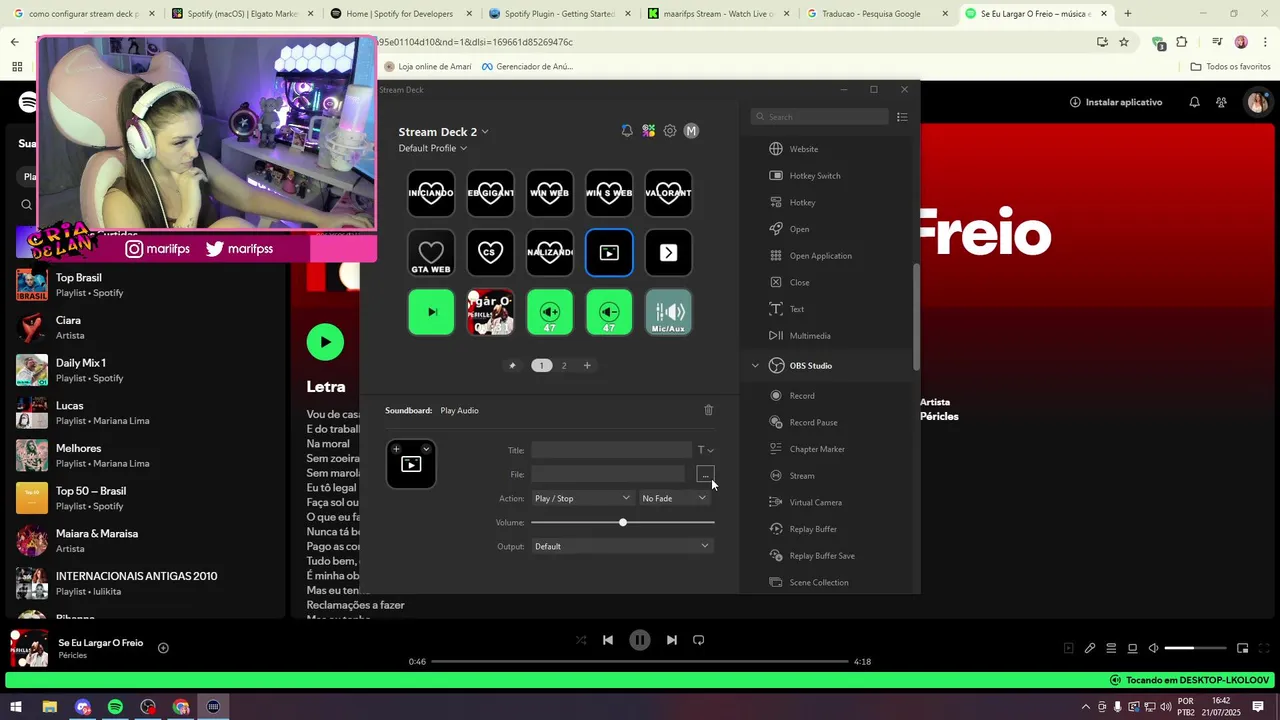
Task: Click the File path input field
Action: point(608,474)
